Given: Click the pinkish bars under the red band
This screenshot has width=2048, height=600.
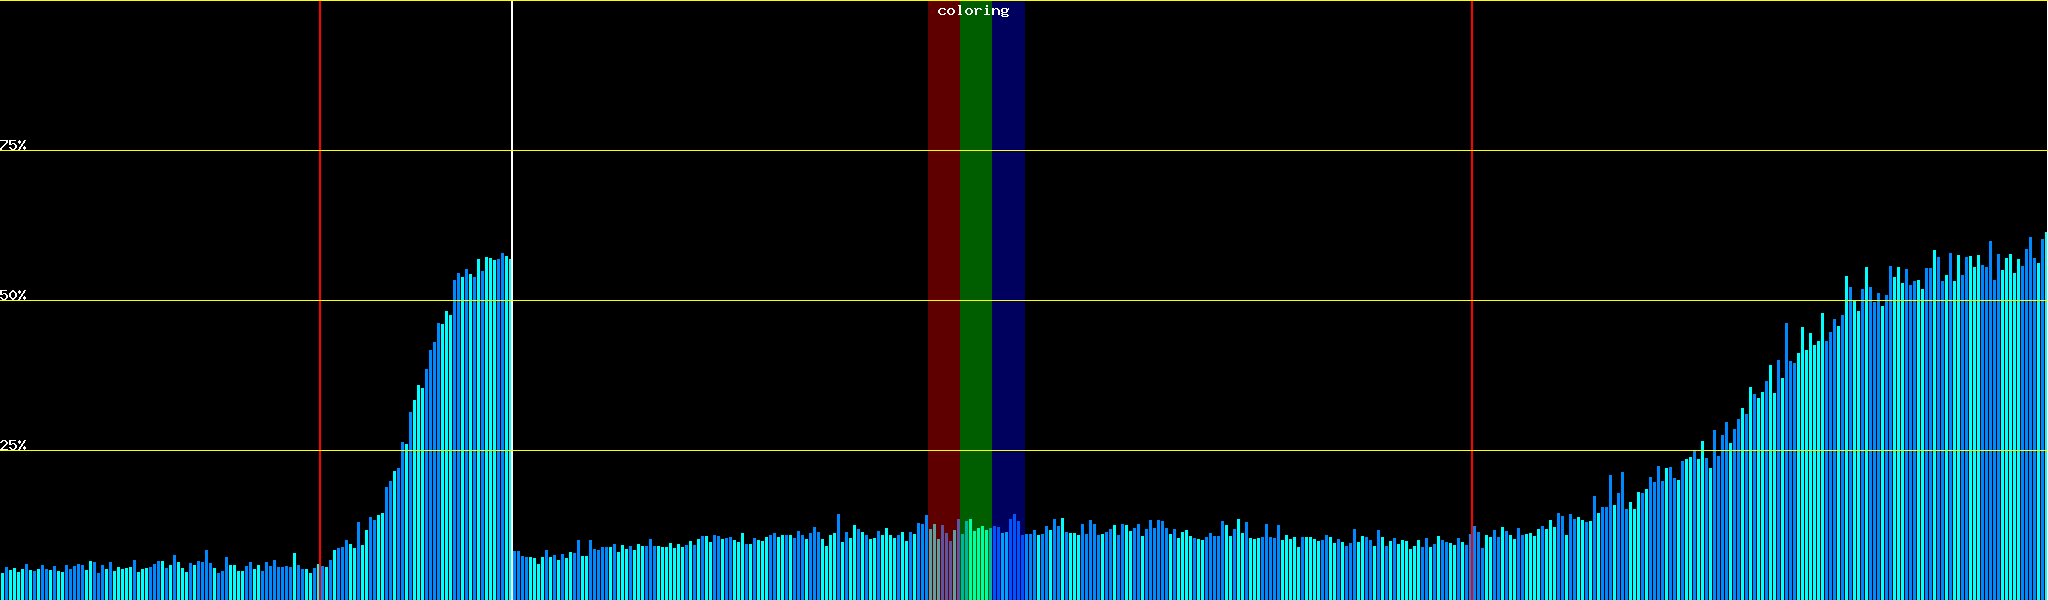Looking at the screenshot, I should (943, 565).
